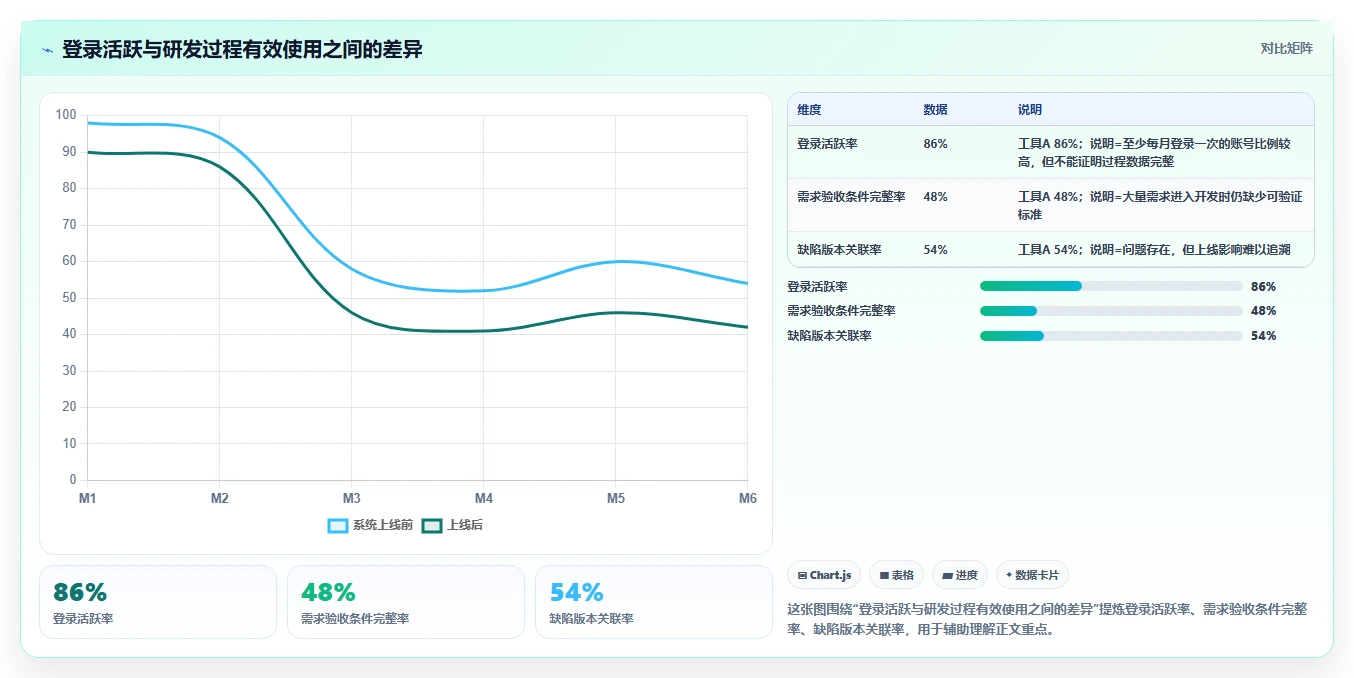Click the M3 x-axis label
The image size is (1354, 678).
tap(351, 498)
